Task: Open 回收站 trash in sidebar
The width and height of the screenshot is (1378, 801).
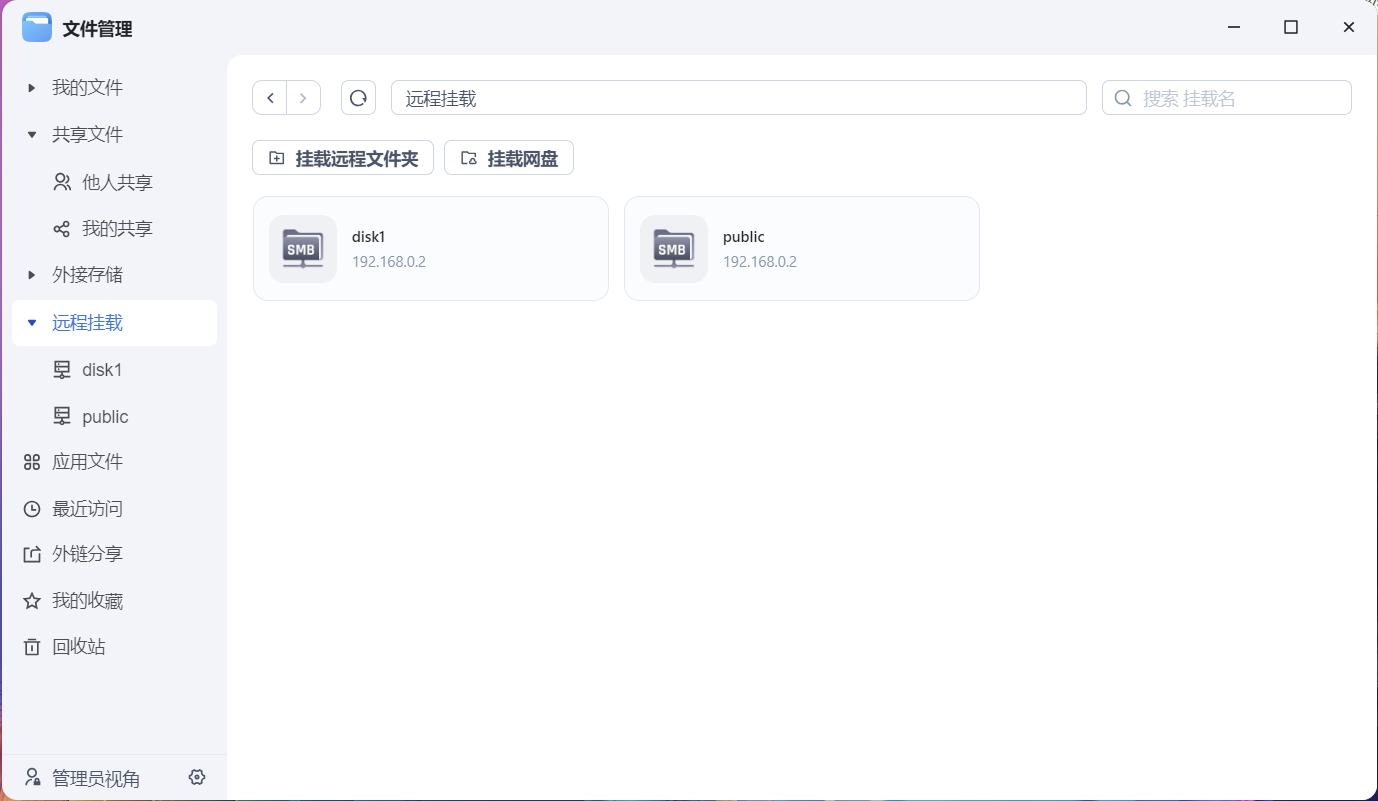Action: coord(78,647)
